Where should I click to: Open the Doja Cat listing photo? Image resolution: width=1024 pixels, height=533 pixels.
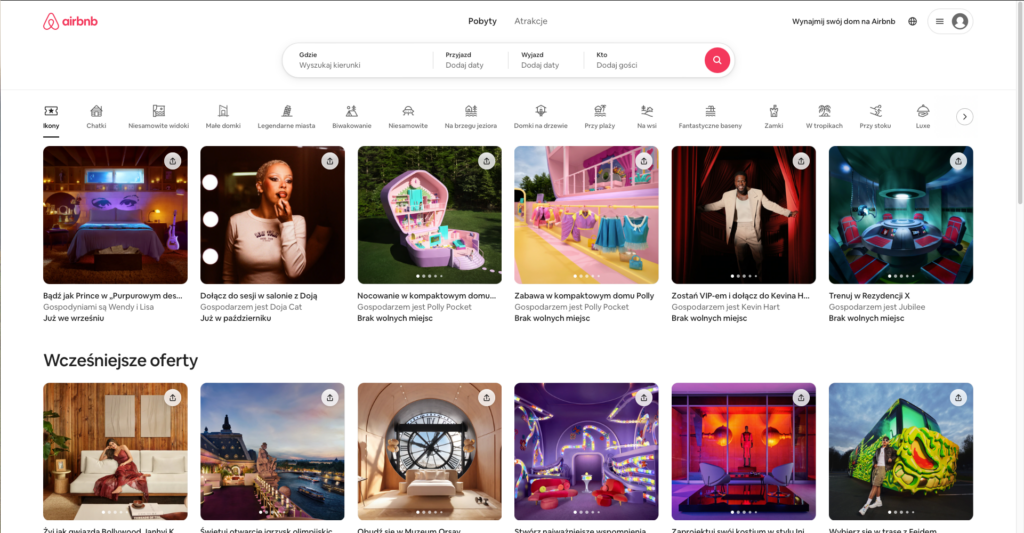[272, 215]
